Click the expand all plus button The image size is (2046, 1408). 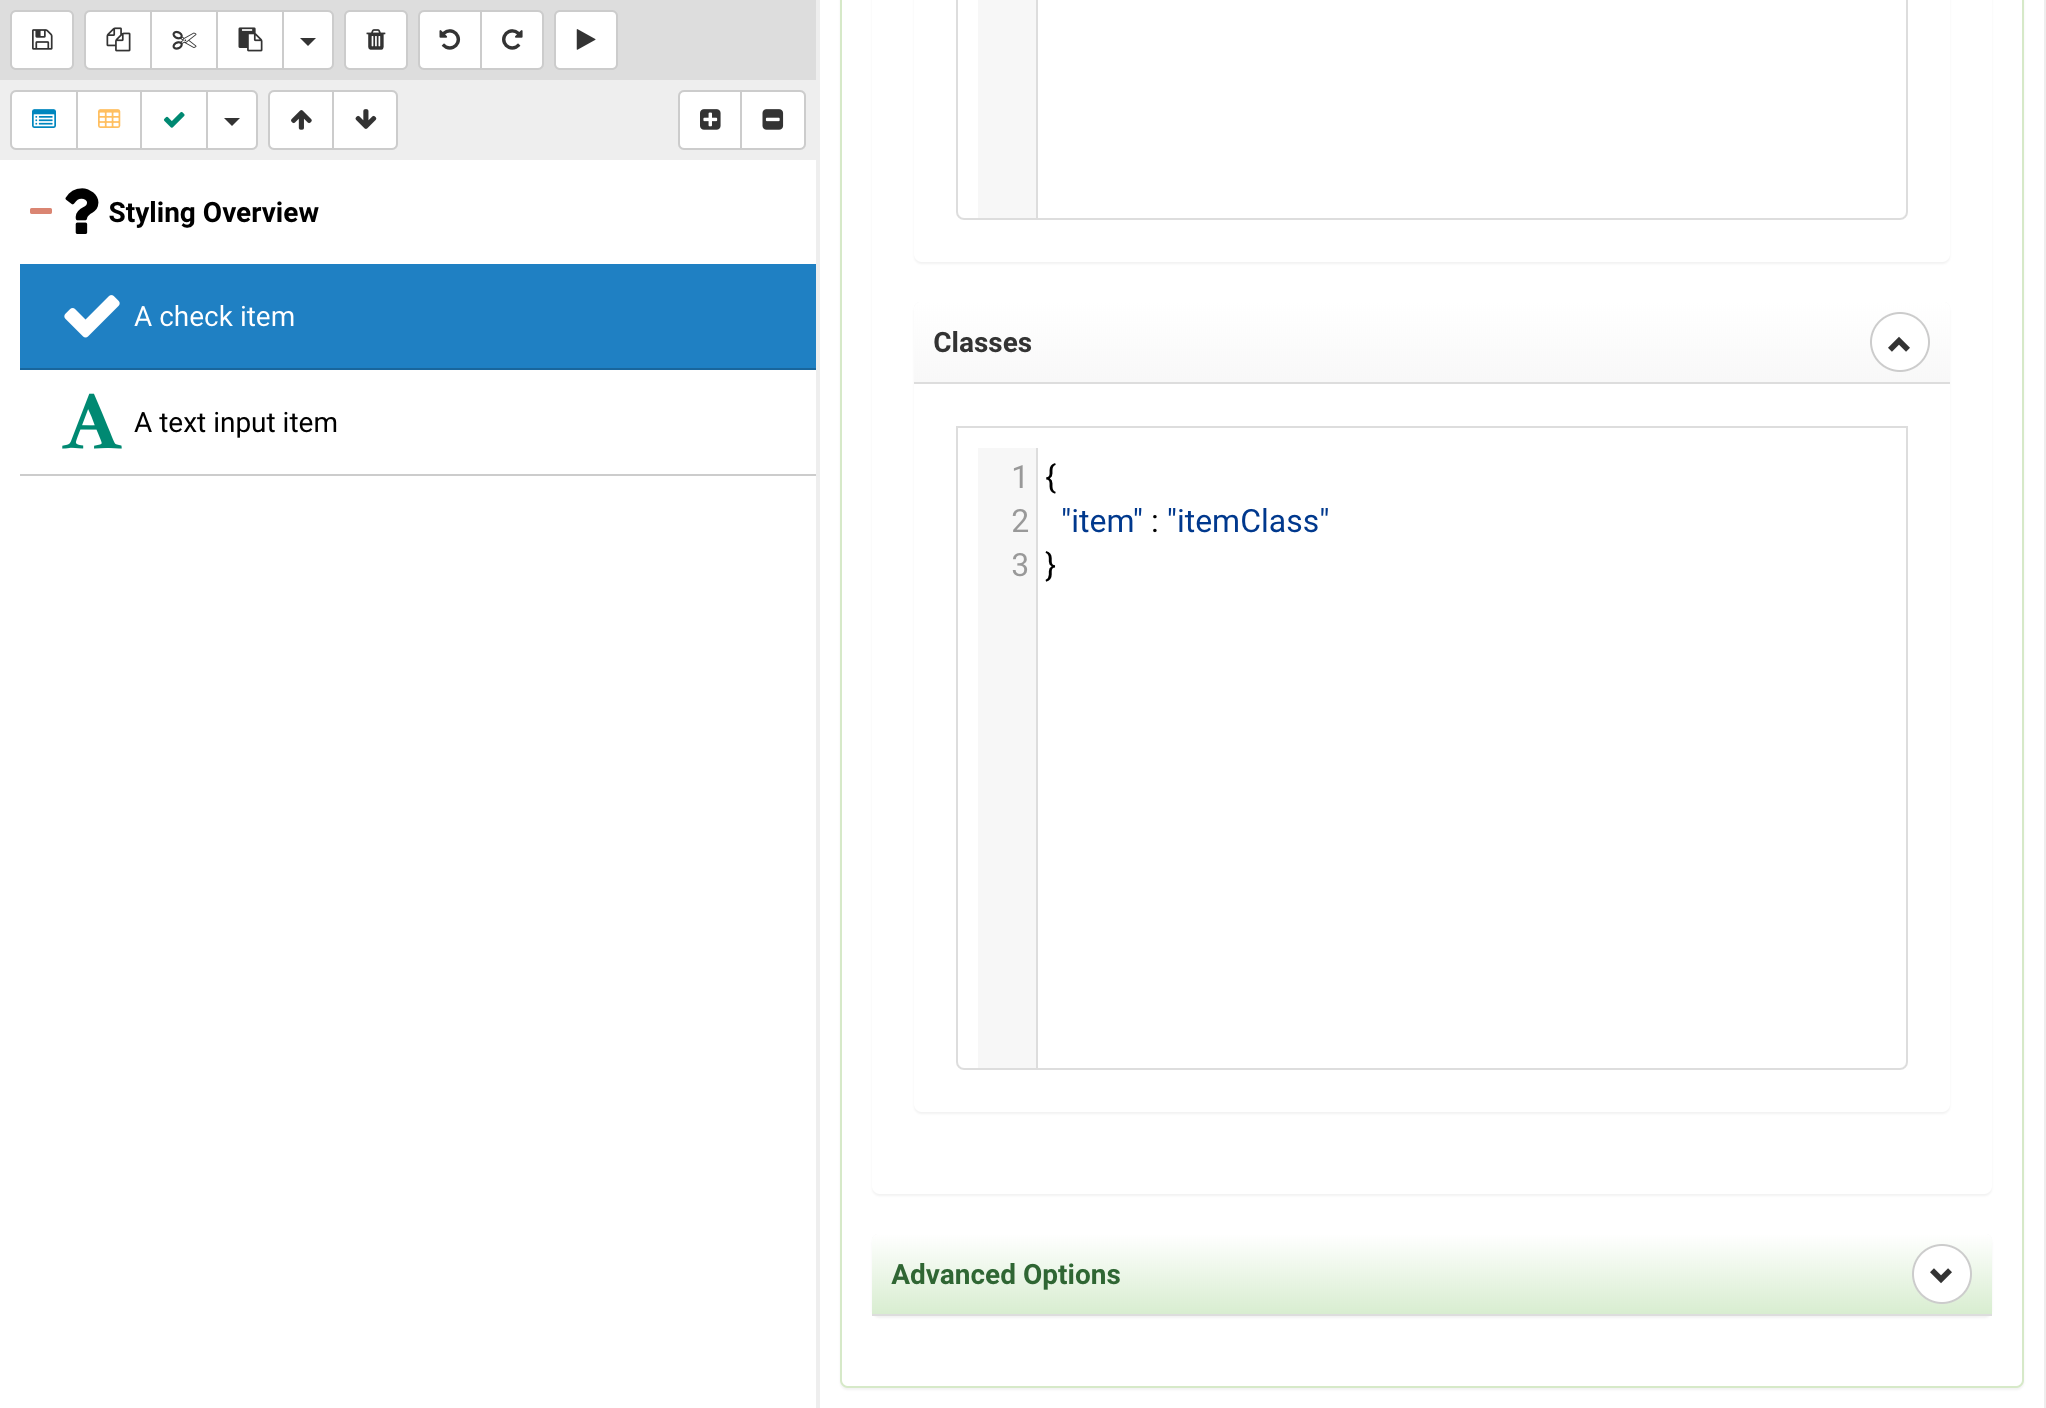pos(710,120)
